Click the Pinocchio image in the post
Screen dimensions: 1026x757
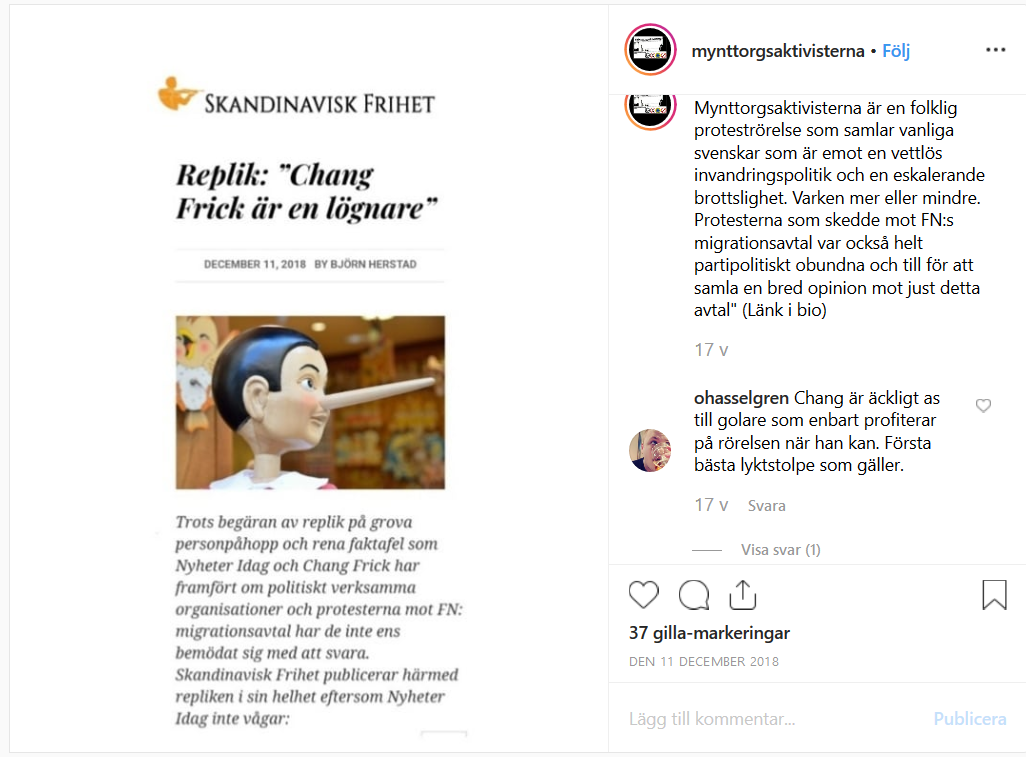coord(310,402)
